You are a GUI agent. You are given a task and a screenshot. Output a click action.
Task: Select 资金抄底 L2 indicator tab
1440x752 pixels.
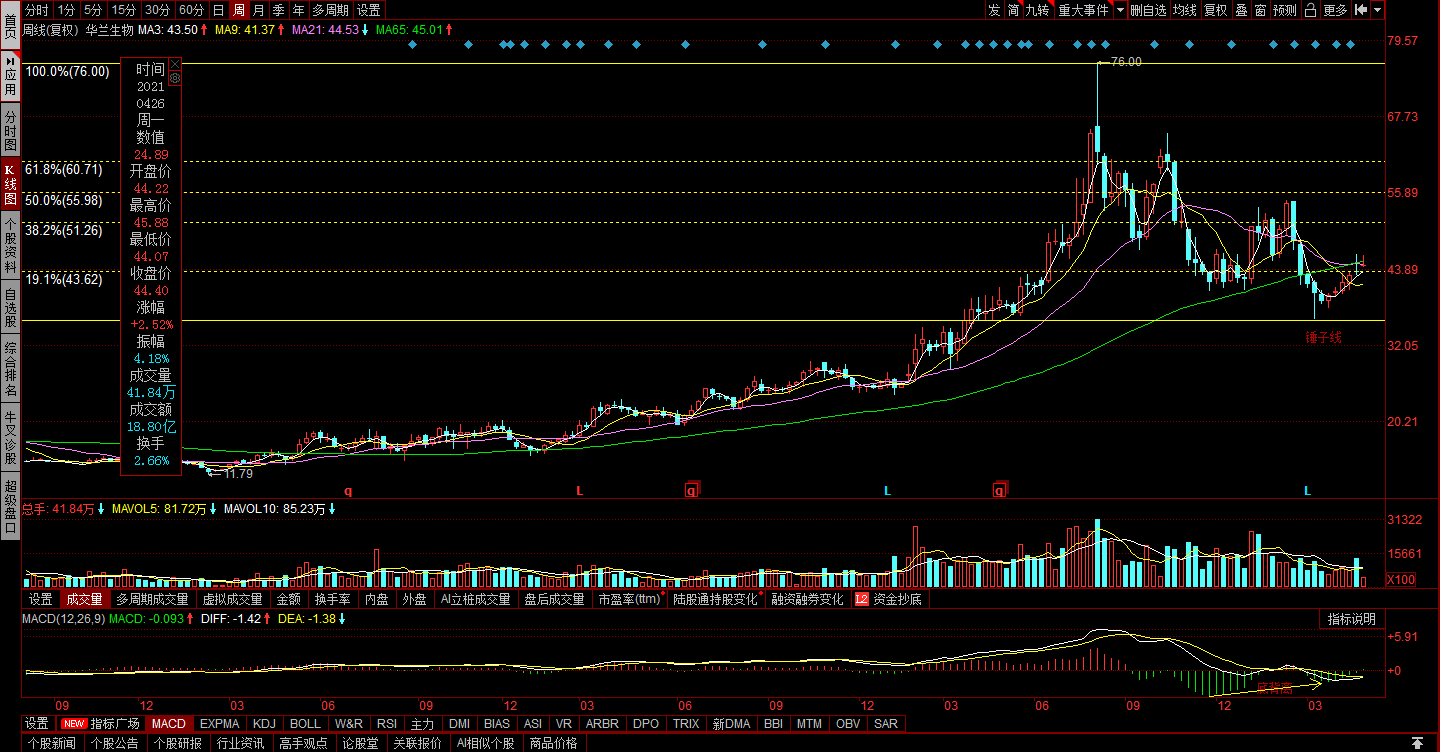[x=888, y=600]
